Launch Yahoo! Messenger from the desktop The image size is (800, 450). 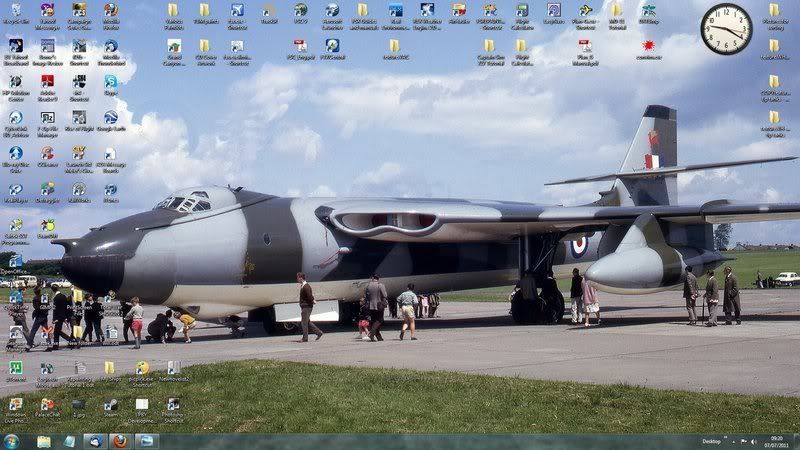click(47, 15)
